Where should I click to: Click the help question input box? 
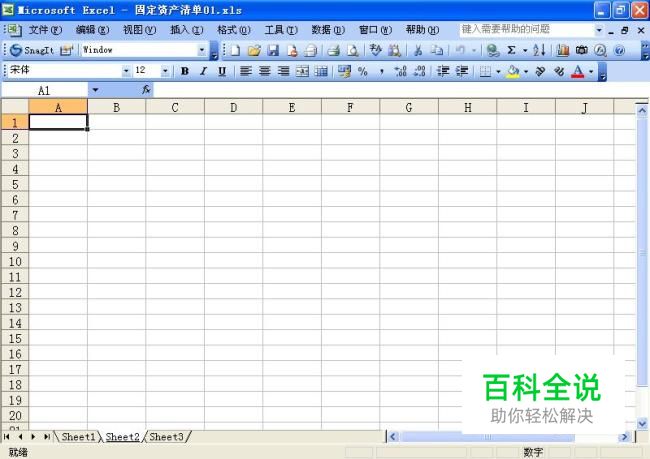[527, 29]
